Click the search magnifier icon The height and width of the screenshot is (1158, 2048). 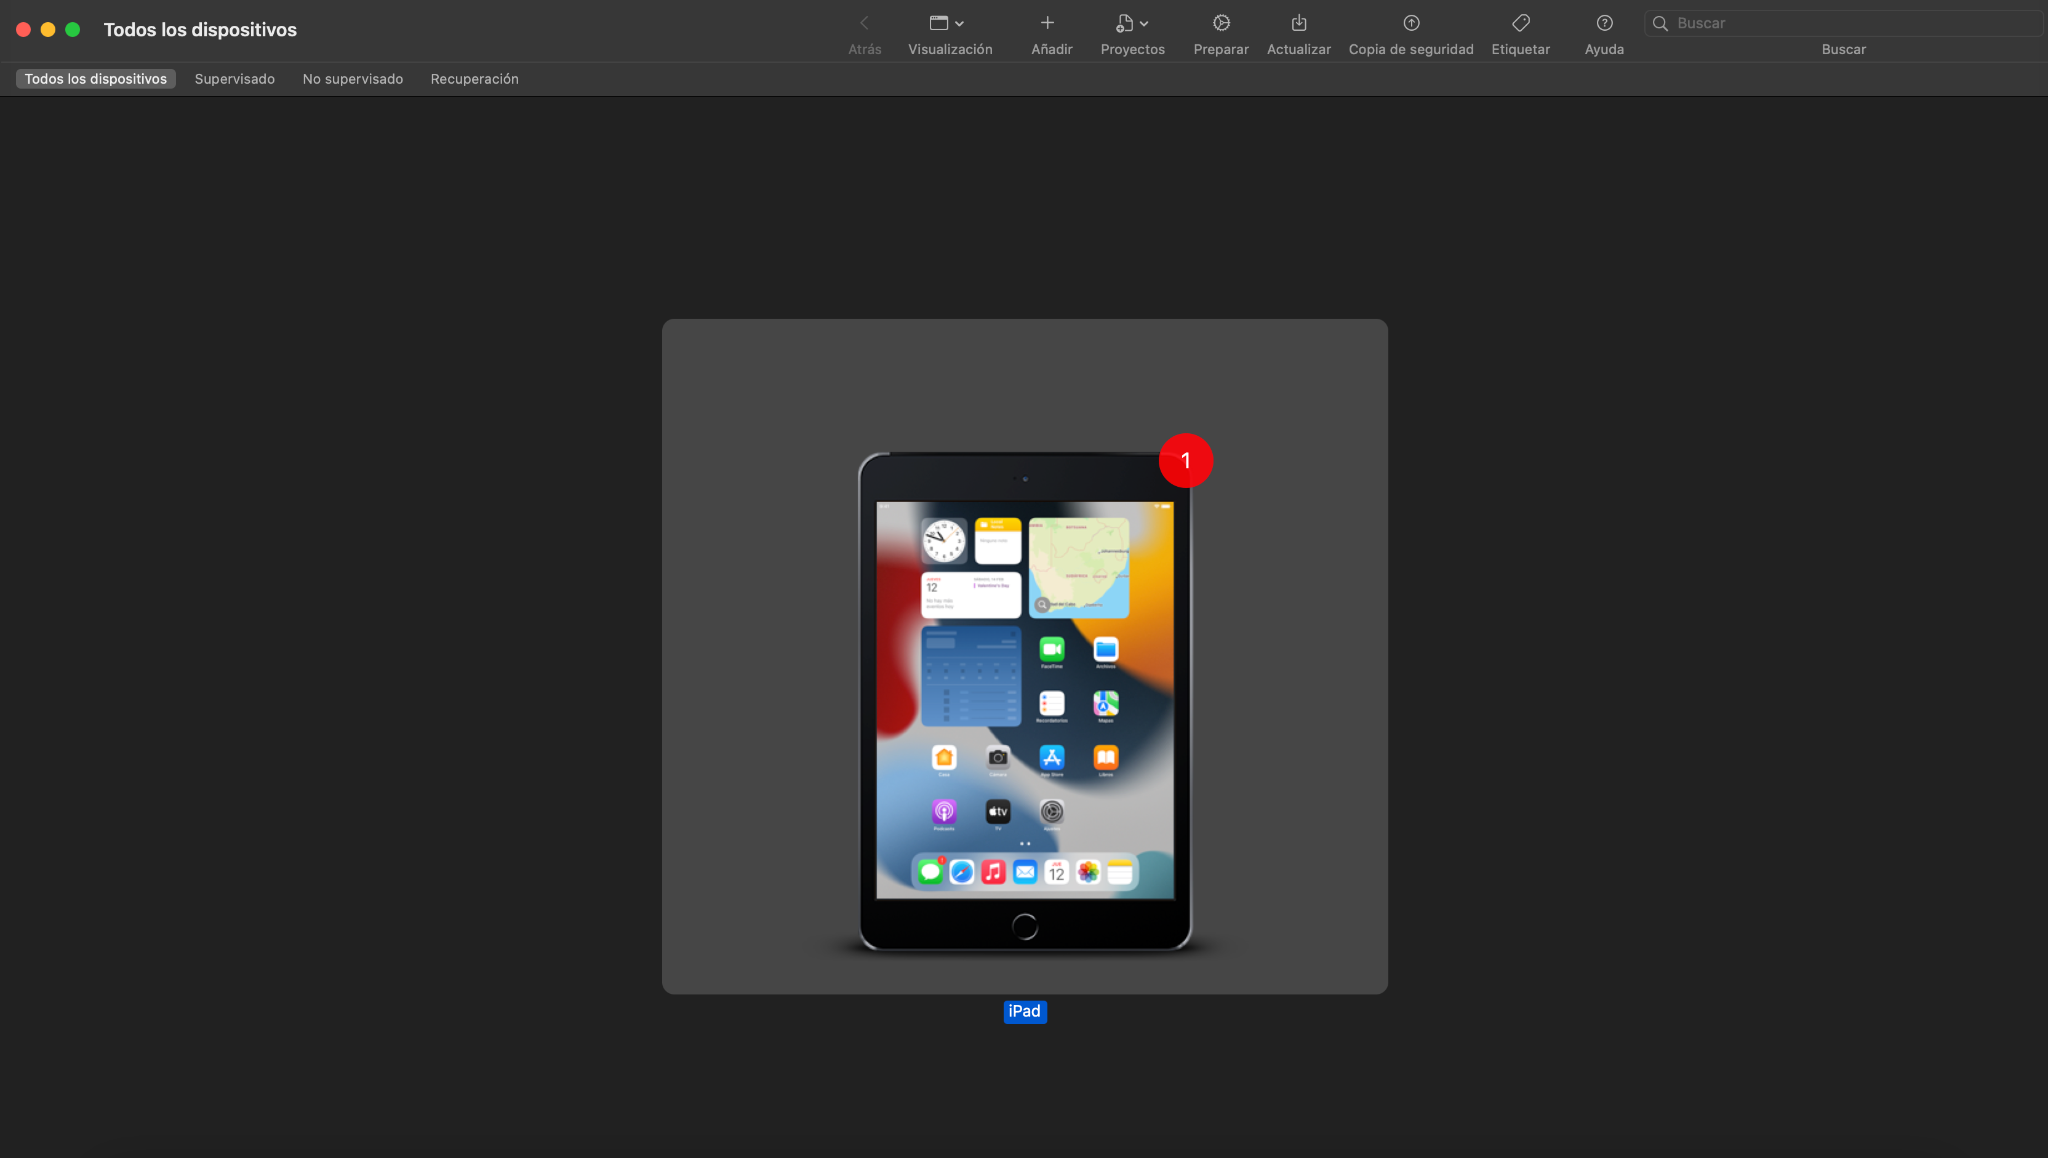(x=1660, y=23)
